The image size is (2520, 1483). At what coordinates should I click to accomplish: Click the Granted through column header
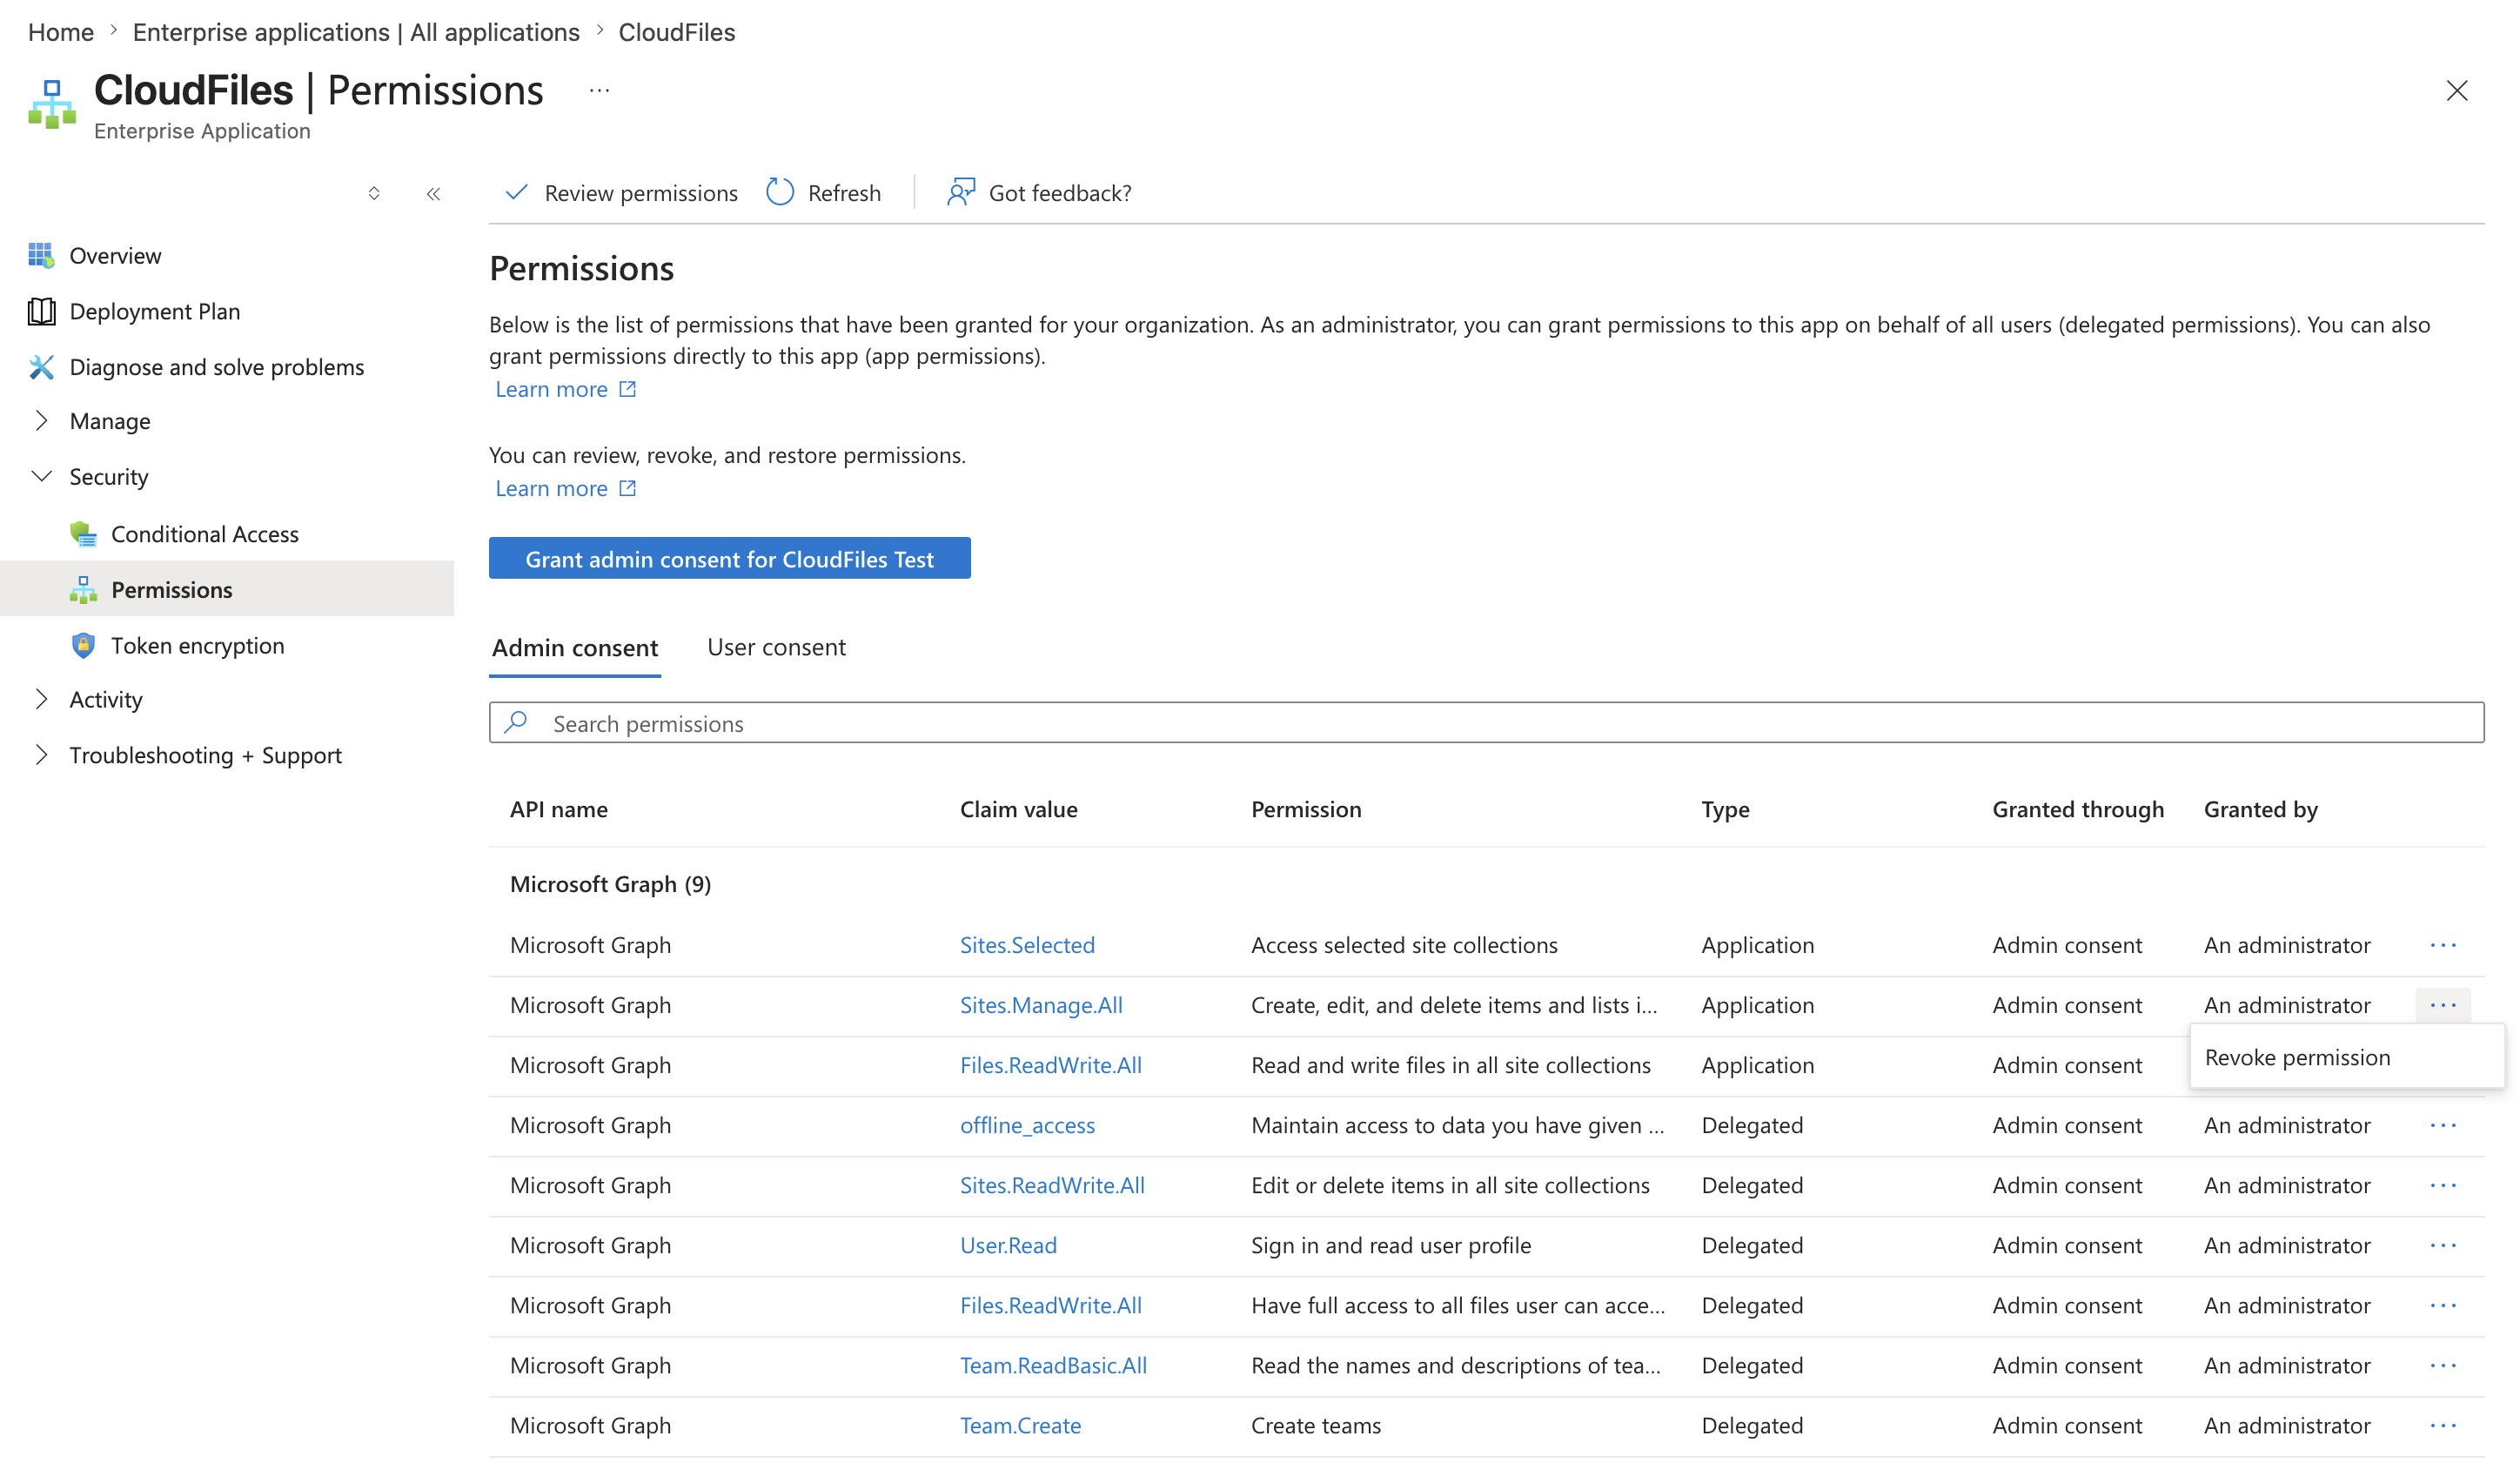coord(2077,809)
